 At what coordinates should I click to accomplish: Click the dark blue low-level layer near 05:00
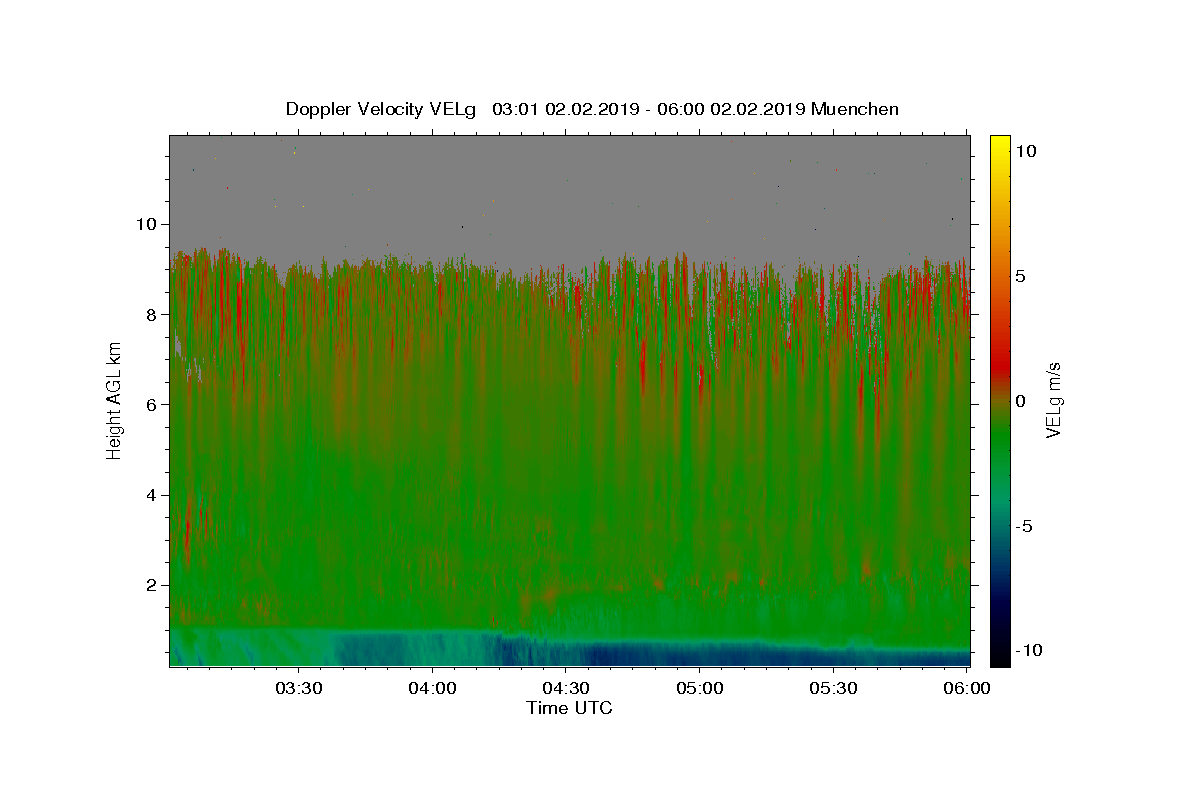[x=699, y=655]
